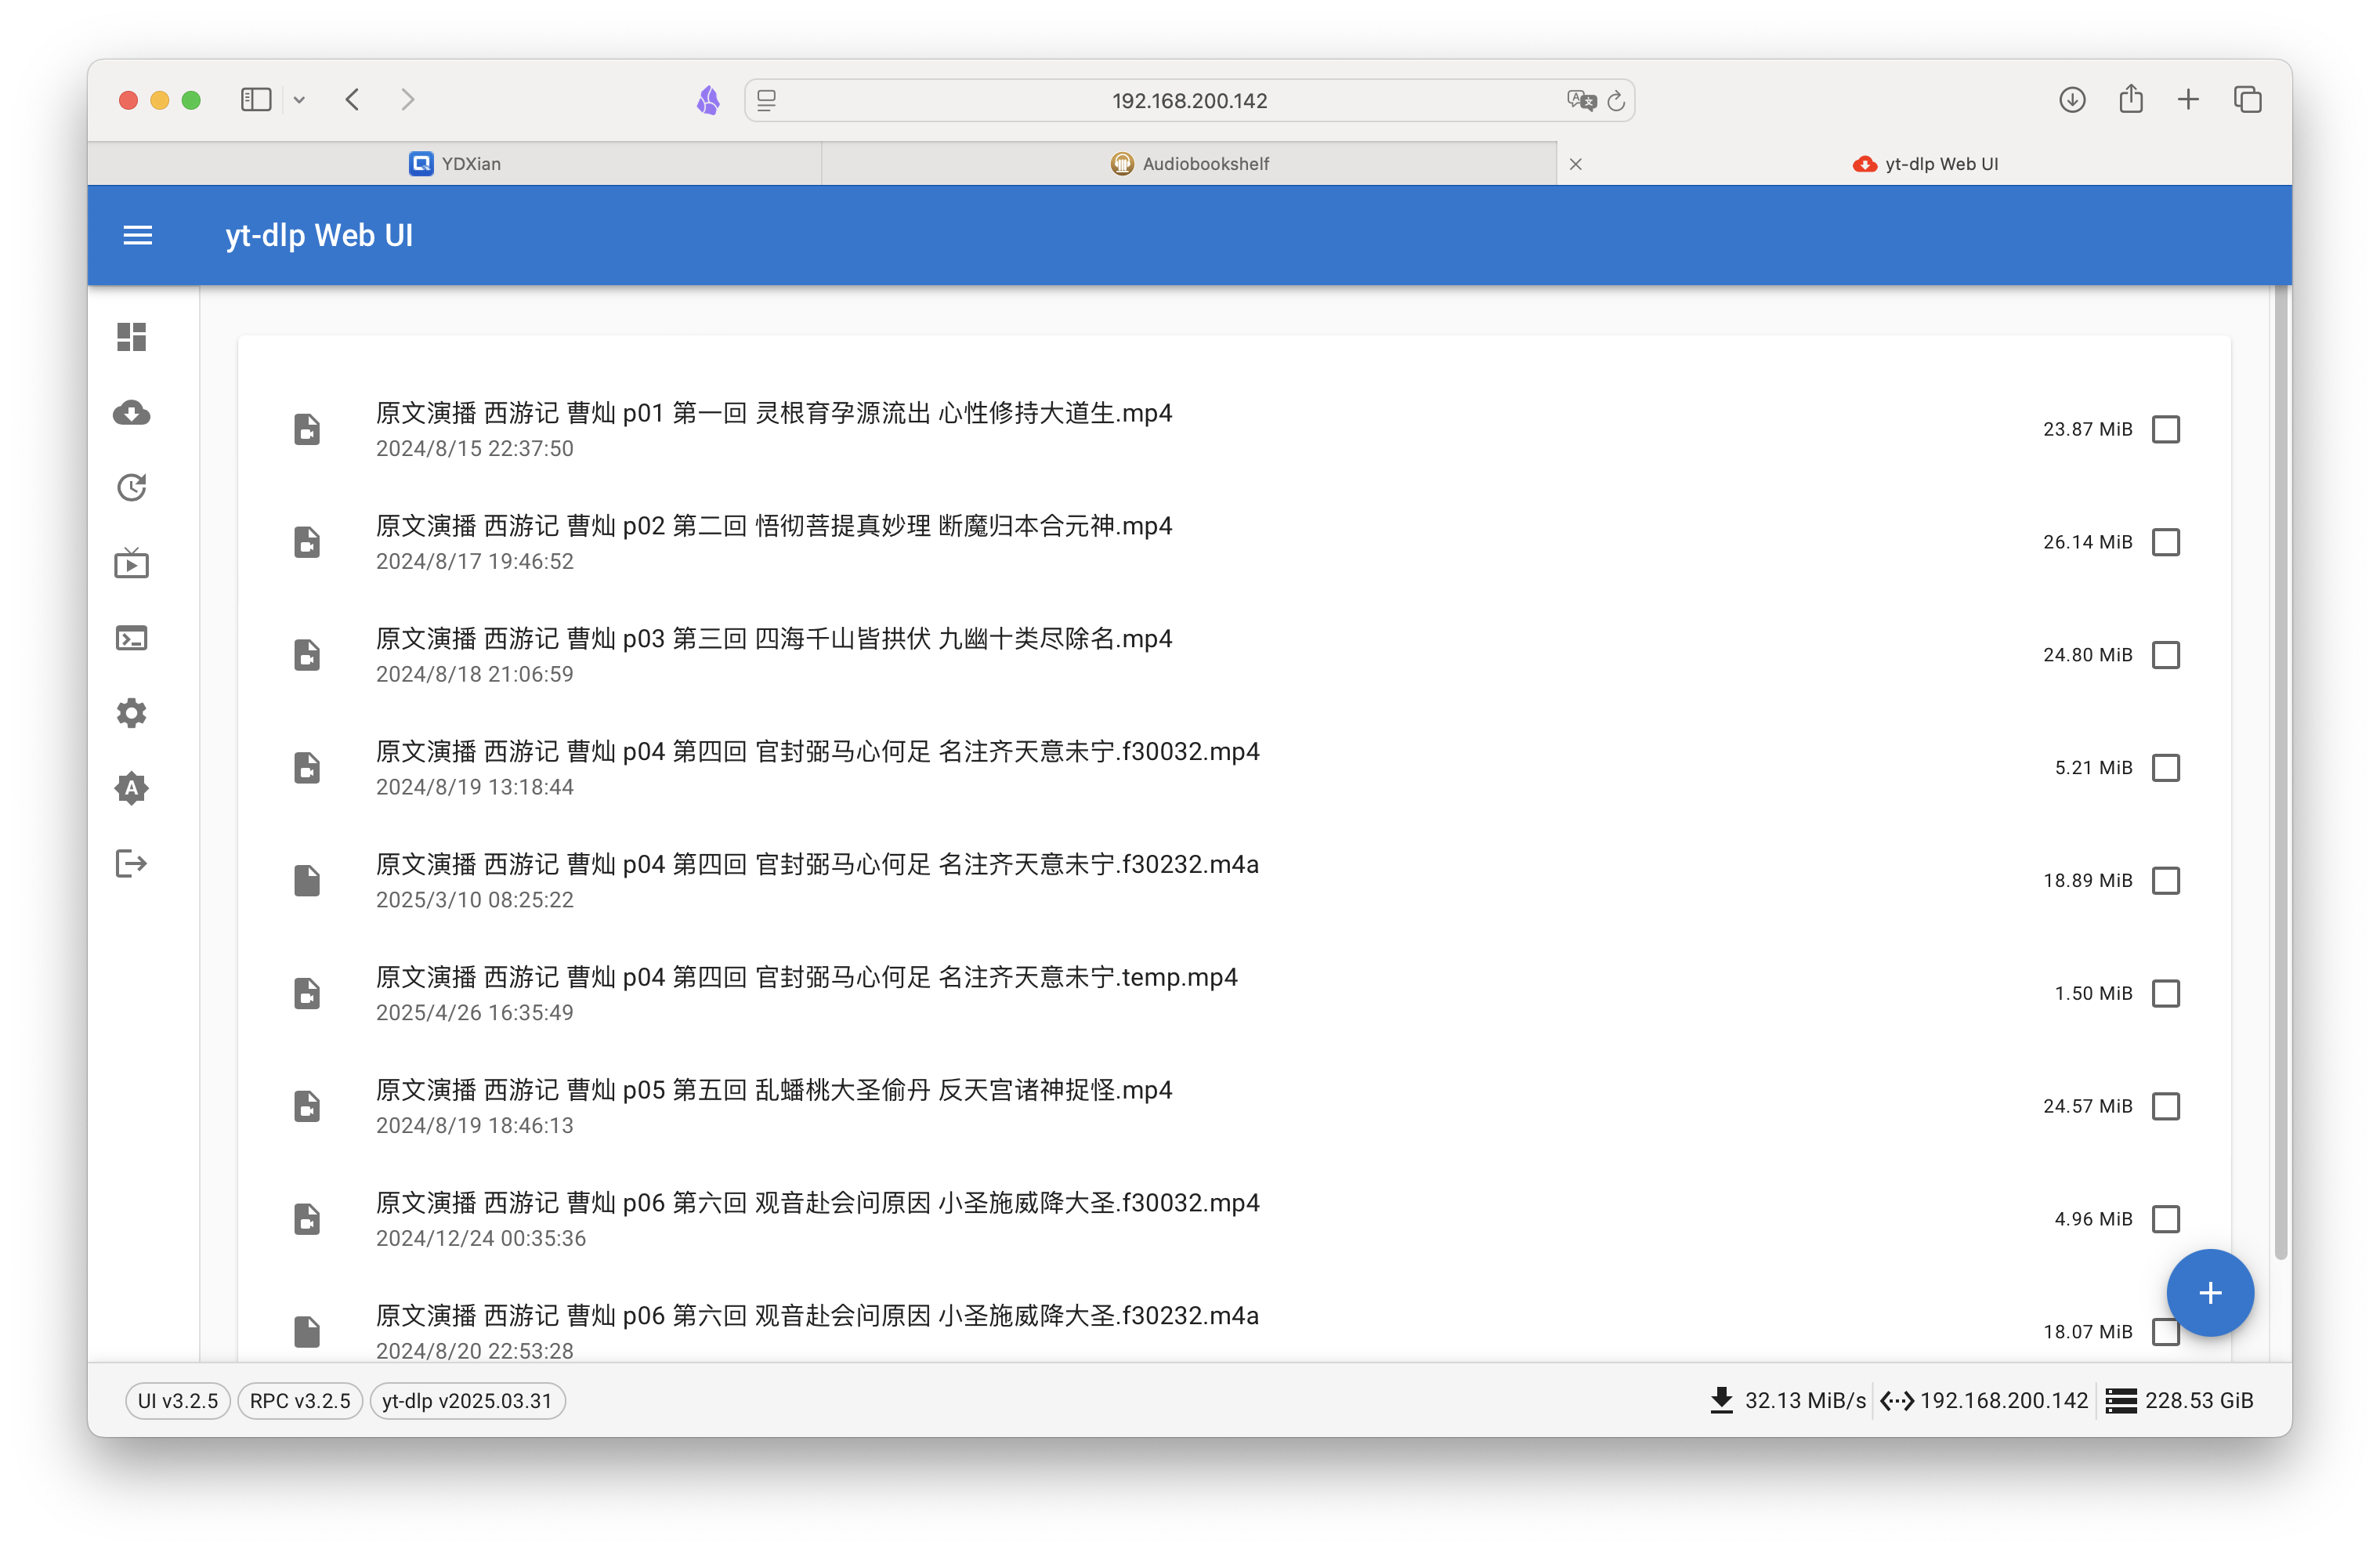
Task: Click the 228.53 GiB free space text
Action: pyautogui.click(x=2199, y=1400)
